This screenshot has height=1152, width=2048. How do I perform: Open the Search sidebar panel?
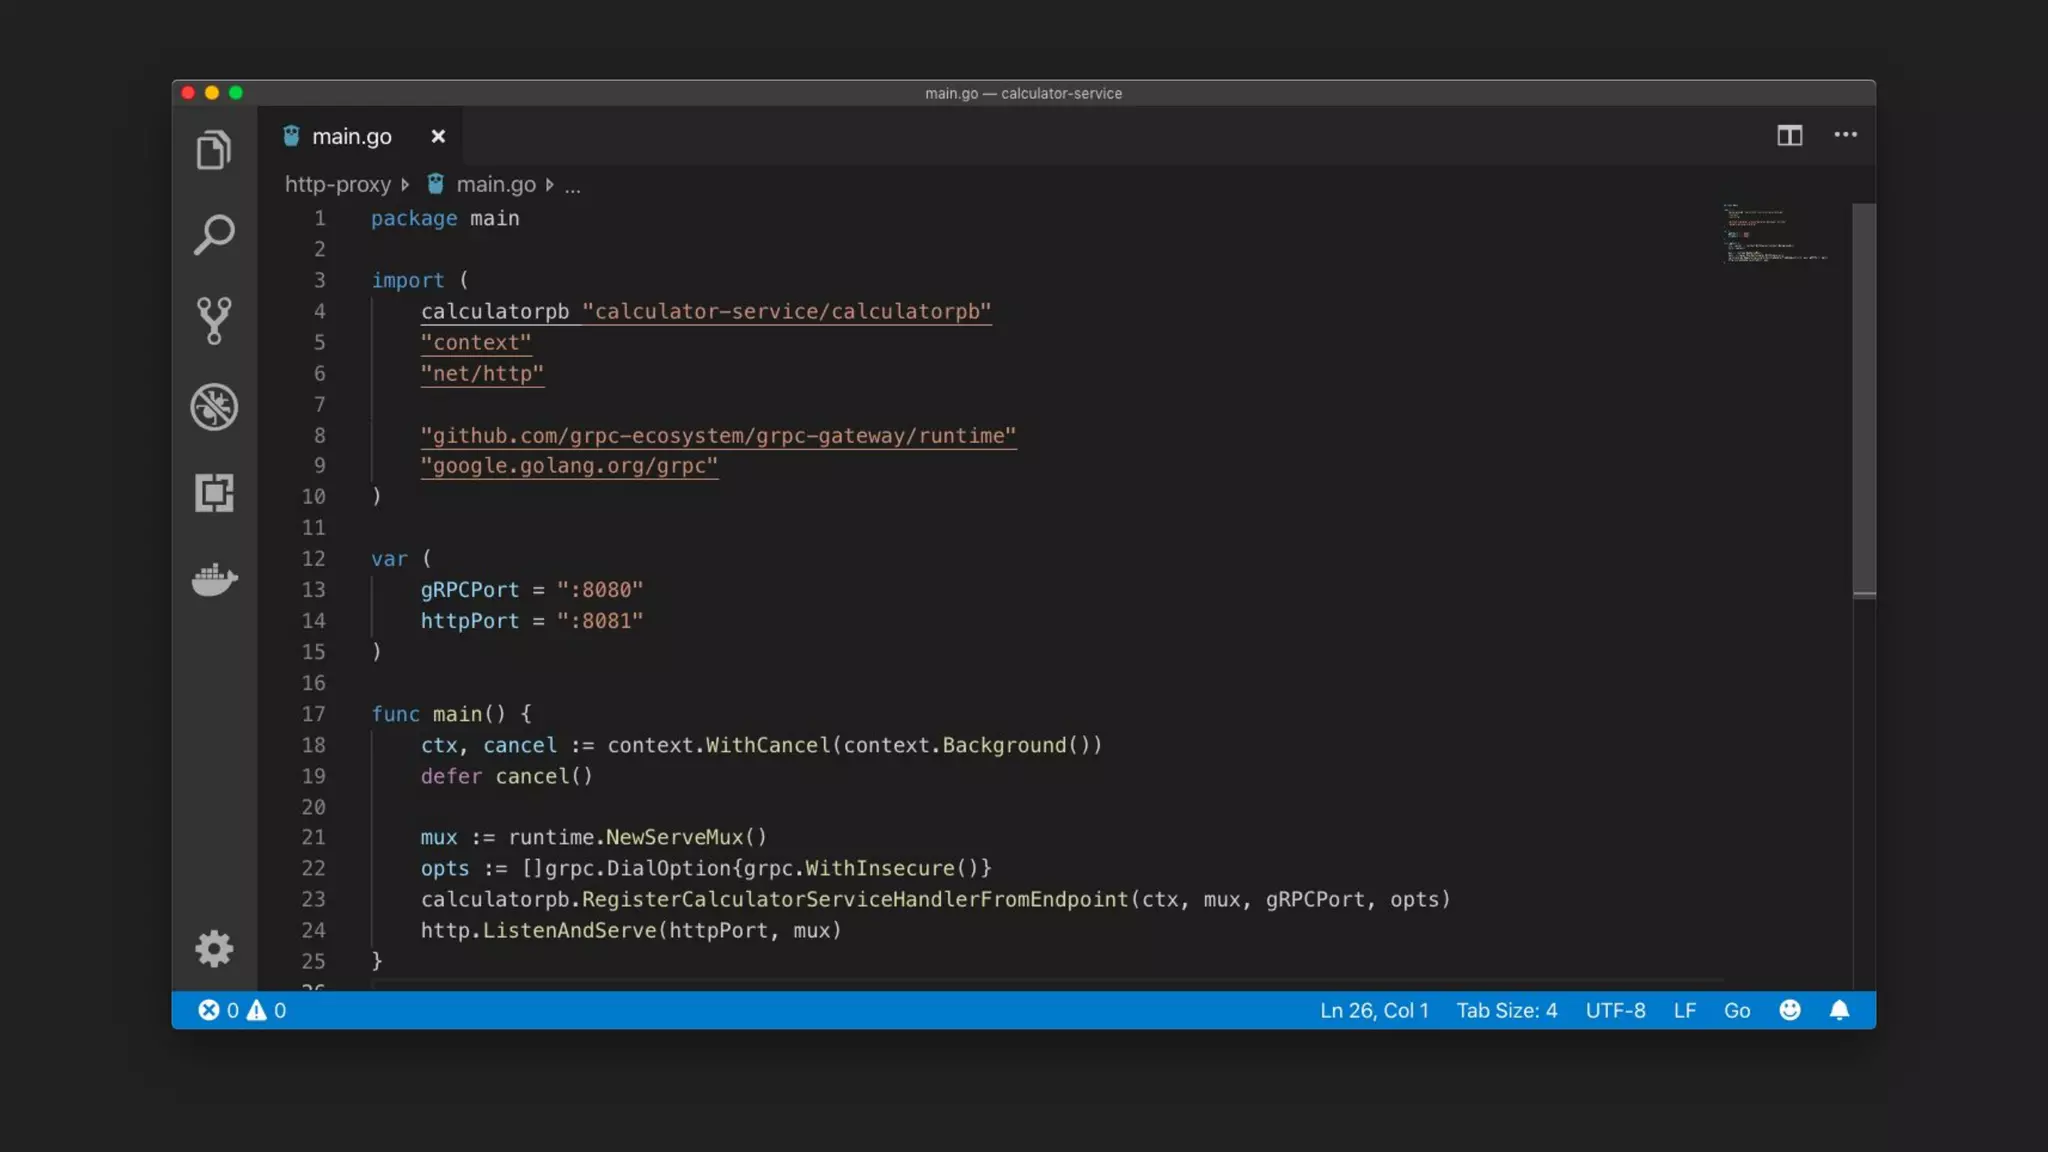coord(214,235)
